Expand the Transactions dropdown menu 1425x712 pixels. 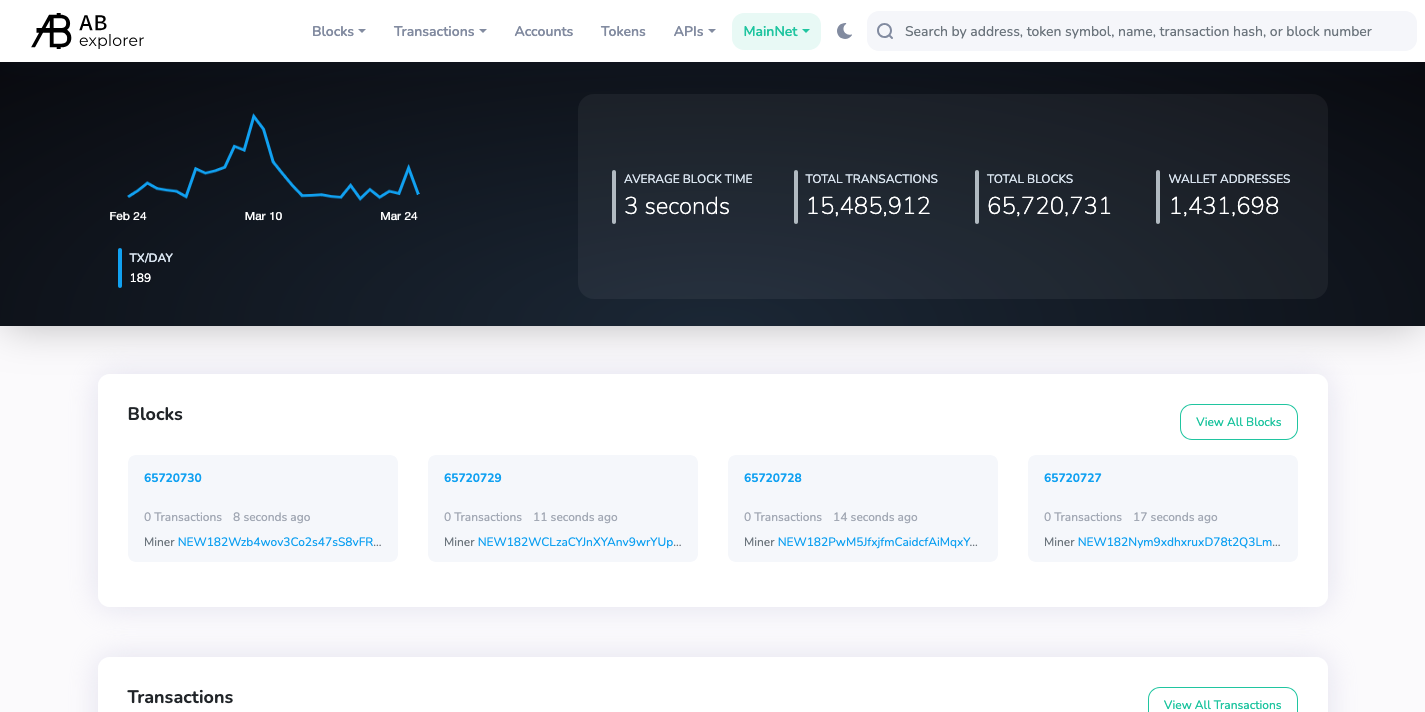click(x=440, y=31)
